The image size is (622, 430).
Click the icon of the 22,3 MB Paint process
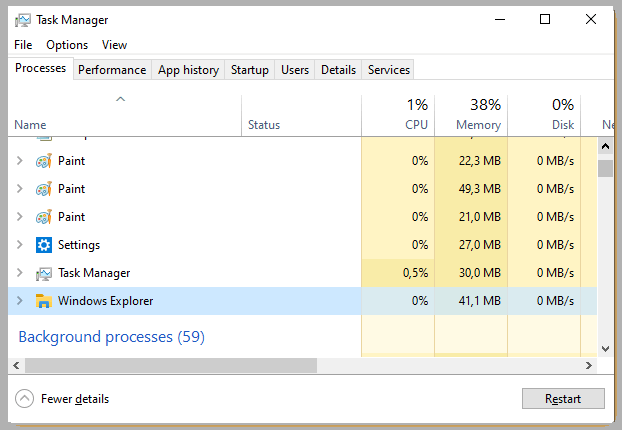click(44, 161)
